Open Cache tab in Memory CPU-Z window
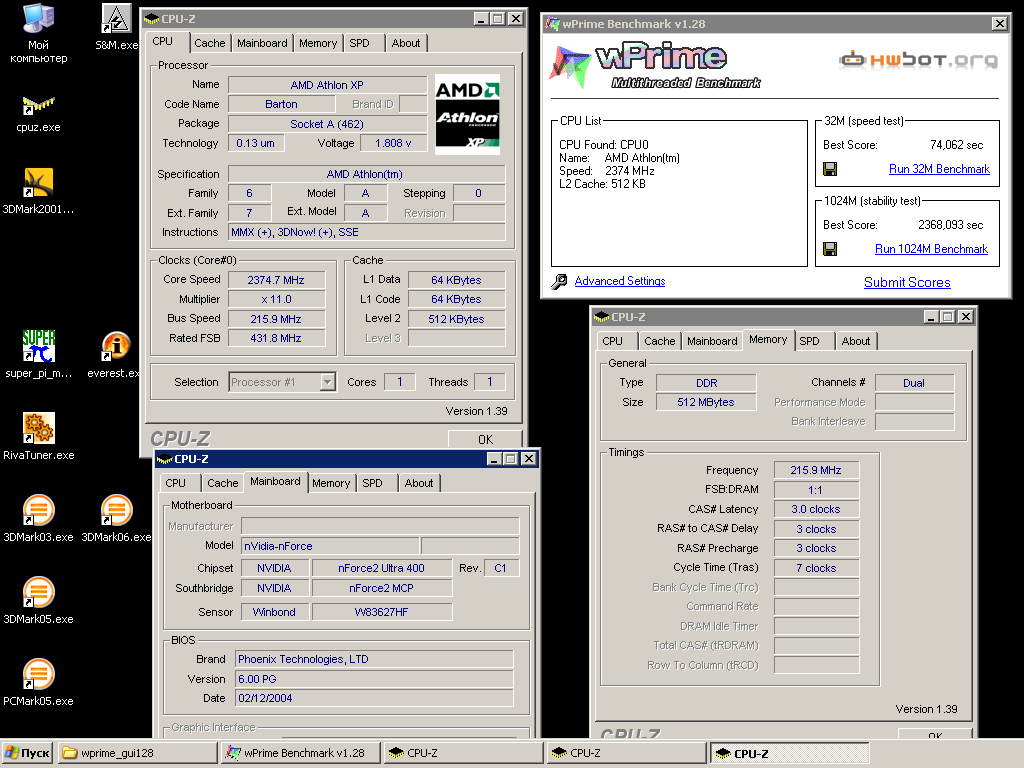 (x=660, y=341)
